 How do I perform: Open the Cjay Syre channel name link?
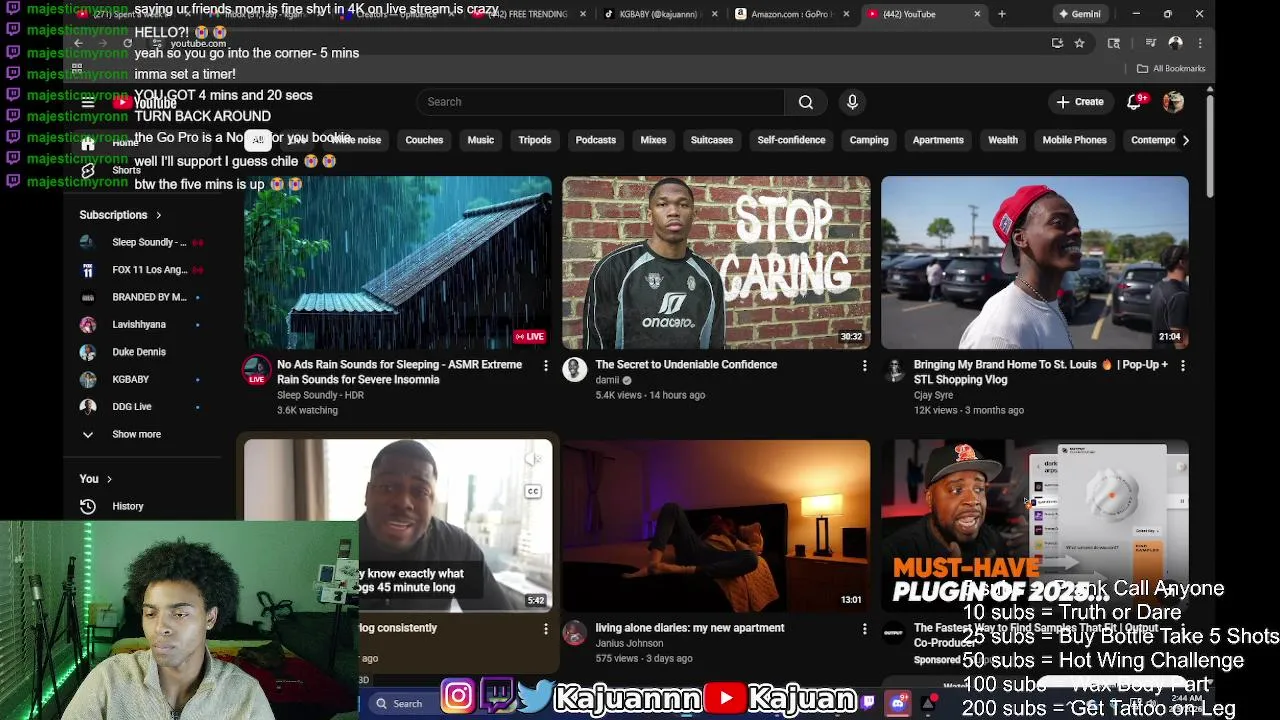pos(933,395)
